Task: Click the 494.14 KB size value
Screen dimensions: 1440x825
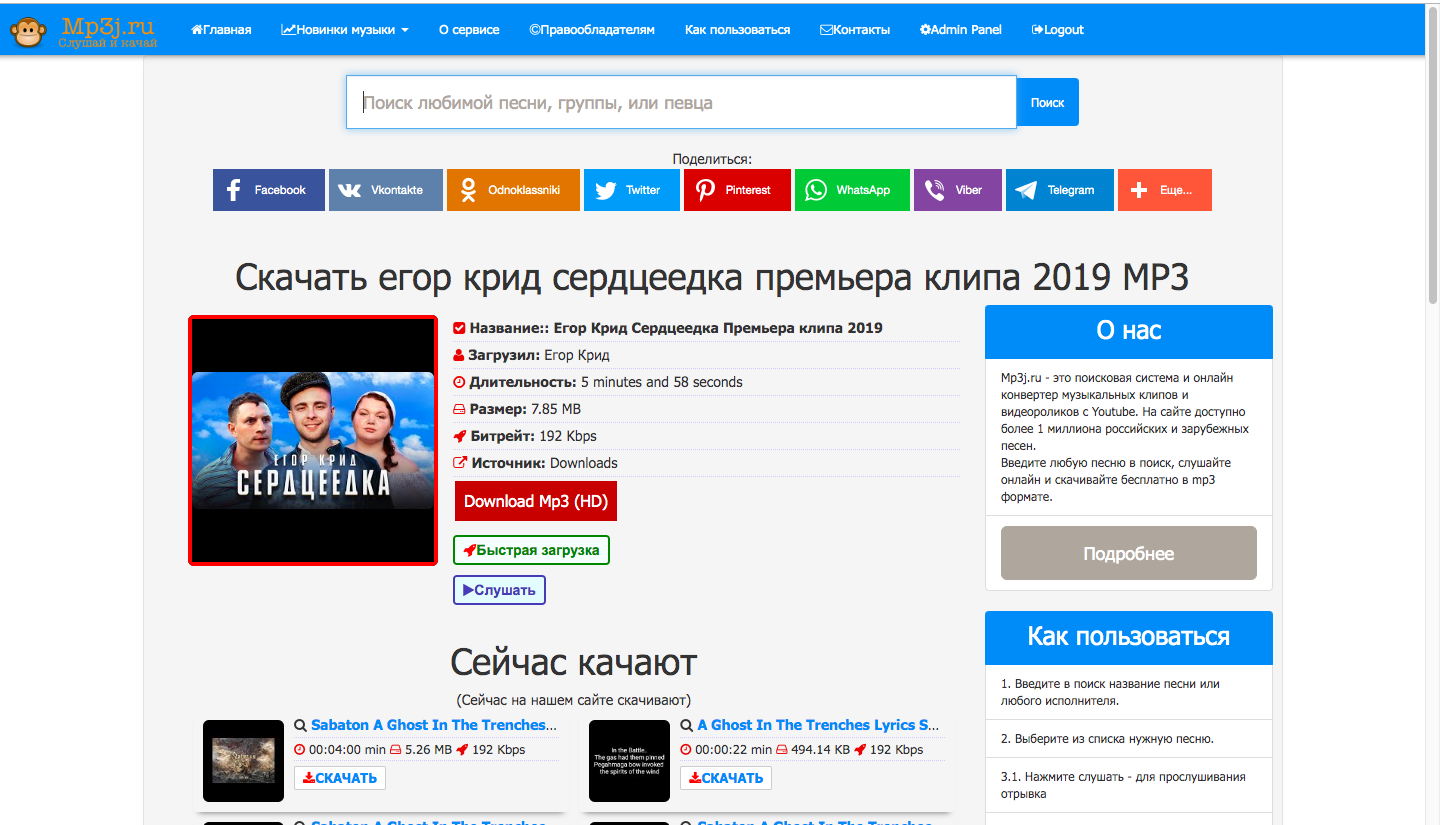Action: coord(820,750)
